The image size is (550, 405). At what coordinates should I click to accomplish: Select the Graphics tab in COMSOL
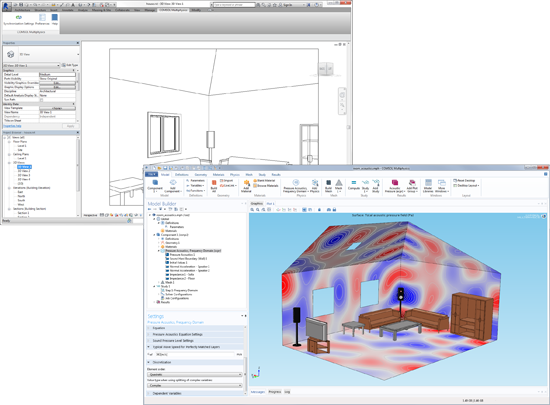click(256, 203)
